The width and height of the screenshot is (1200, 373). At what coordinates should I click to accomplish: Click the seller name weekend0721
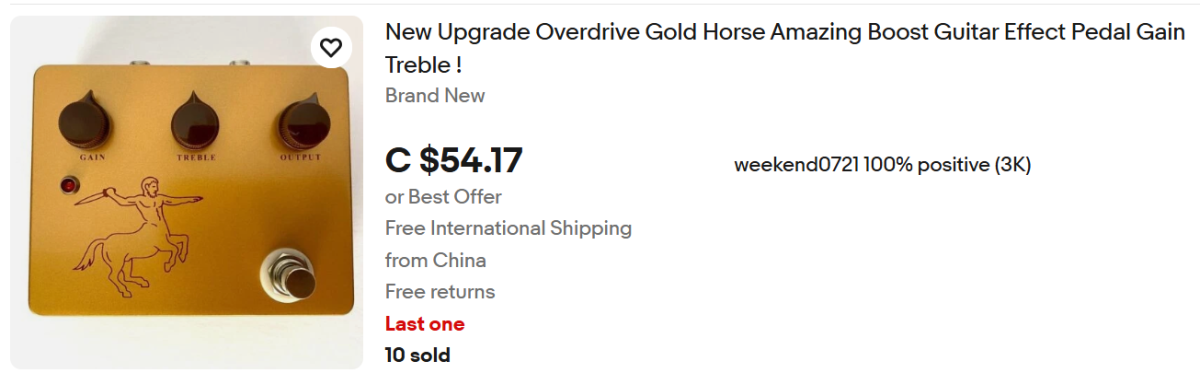click(x=797, y=165)
